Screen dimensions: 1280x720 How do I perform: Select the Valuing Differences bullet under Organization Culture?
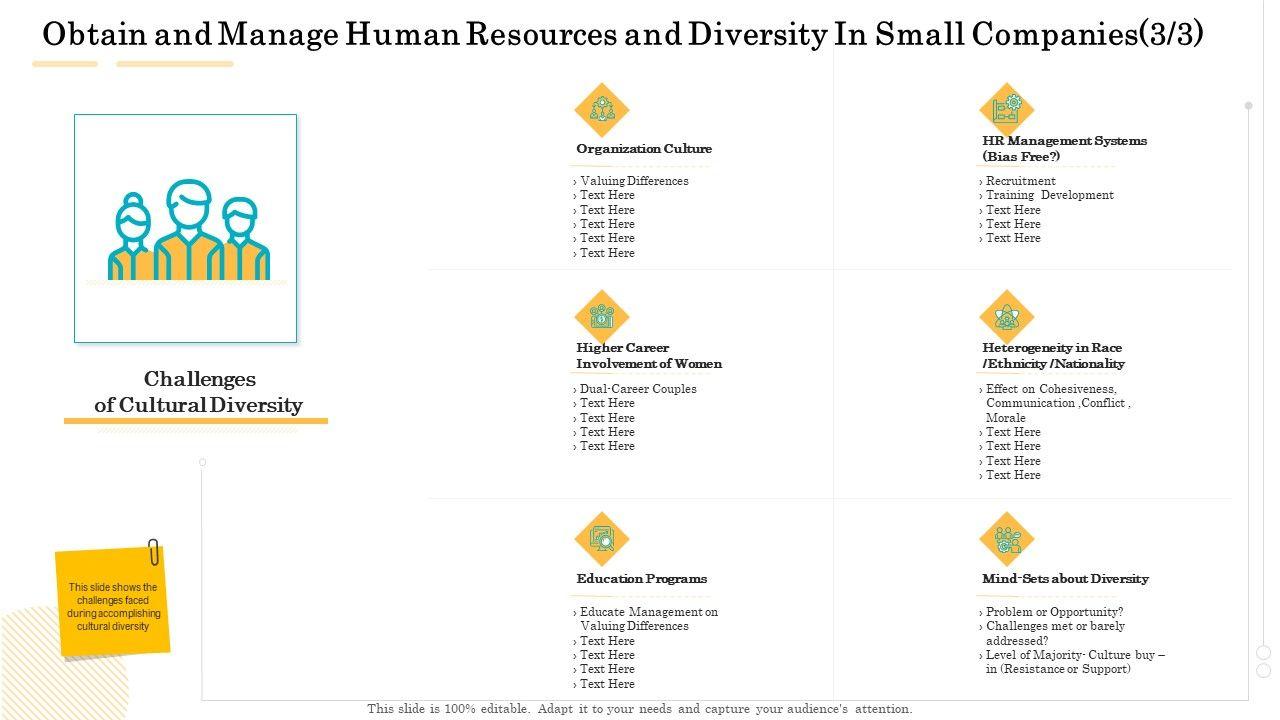point(633,181)
